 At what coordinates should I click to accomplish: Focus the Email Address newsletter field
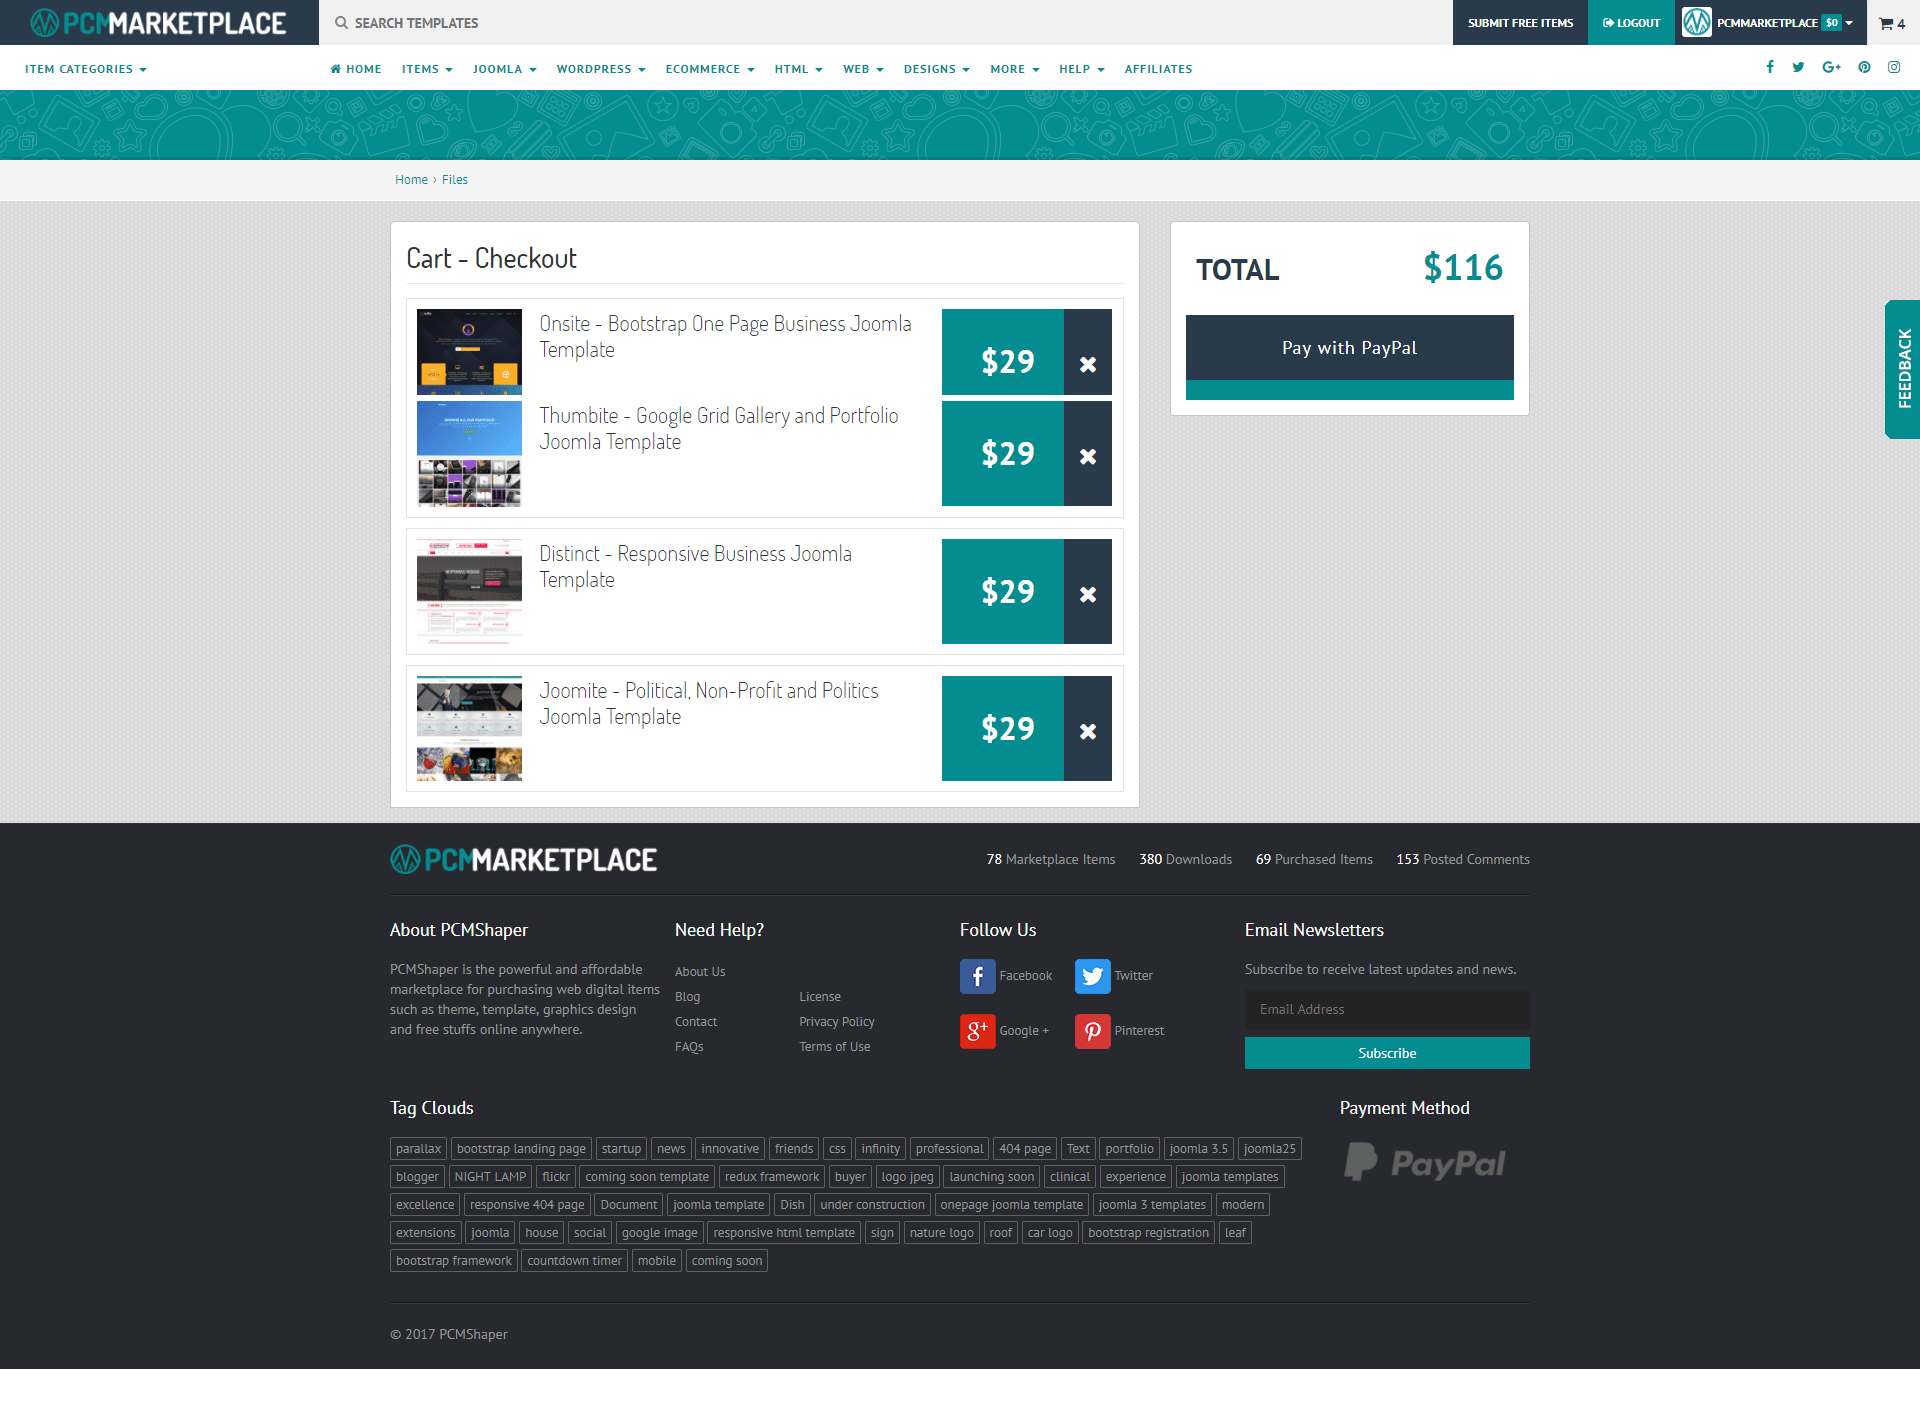point(1387,1010)
